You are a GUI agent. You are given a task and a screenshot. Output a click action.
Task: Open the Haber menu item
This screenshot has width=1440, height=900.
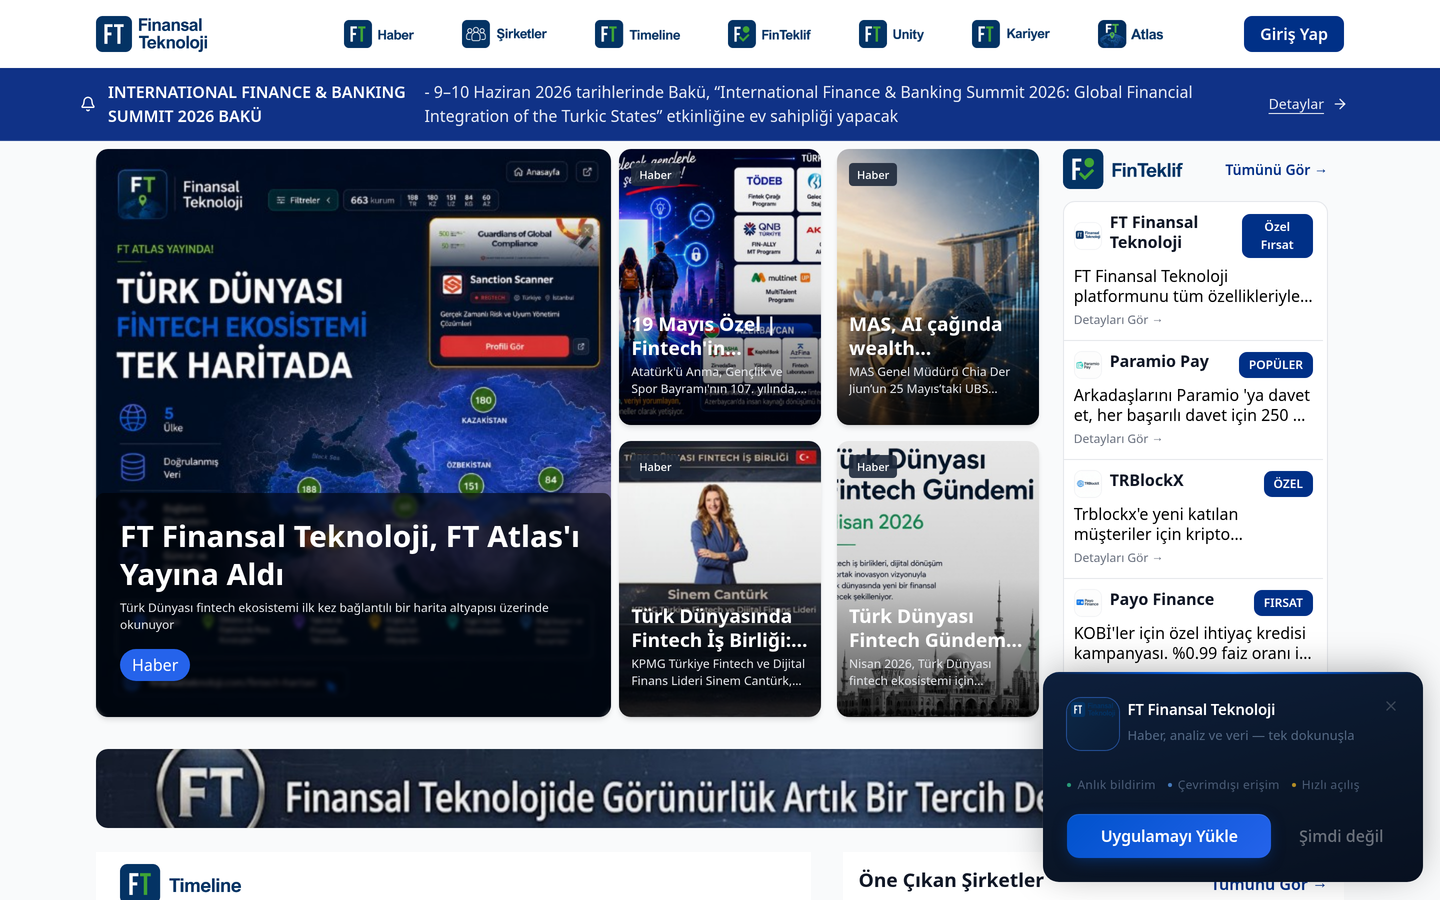point(379,34)
